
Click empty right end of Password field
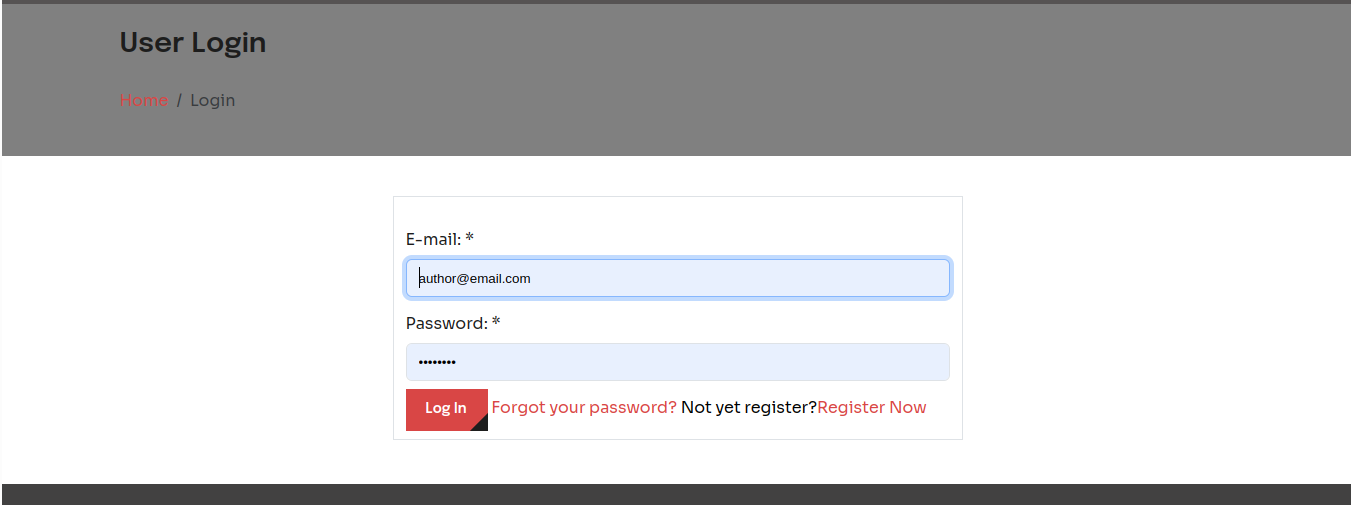tap(900, 362)
